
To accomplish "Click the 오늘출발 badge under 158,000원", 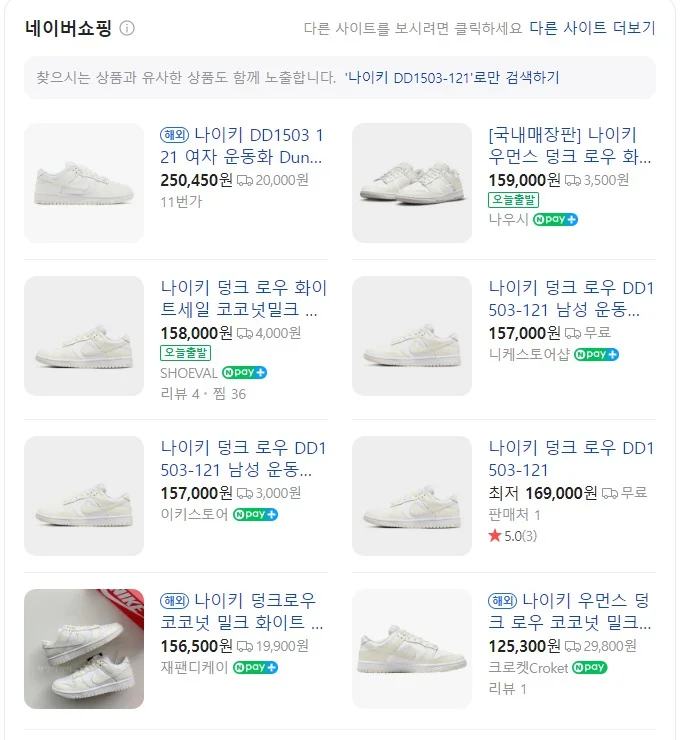I will [x=186, y=353].
